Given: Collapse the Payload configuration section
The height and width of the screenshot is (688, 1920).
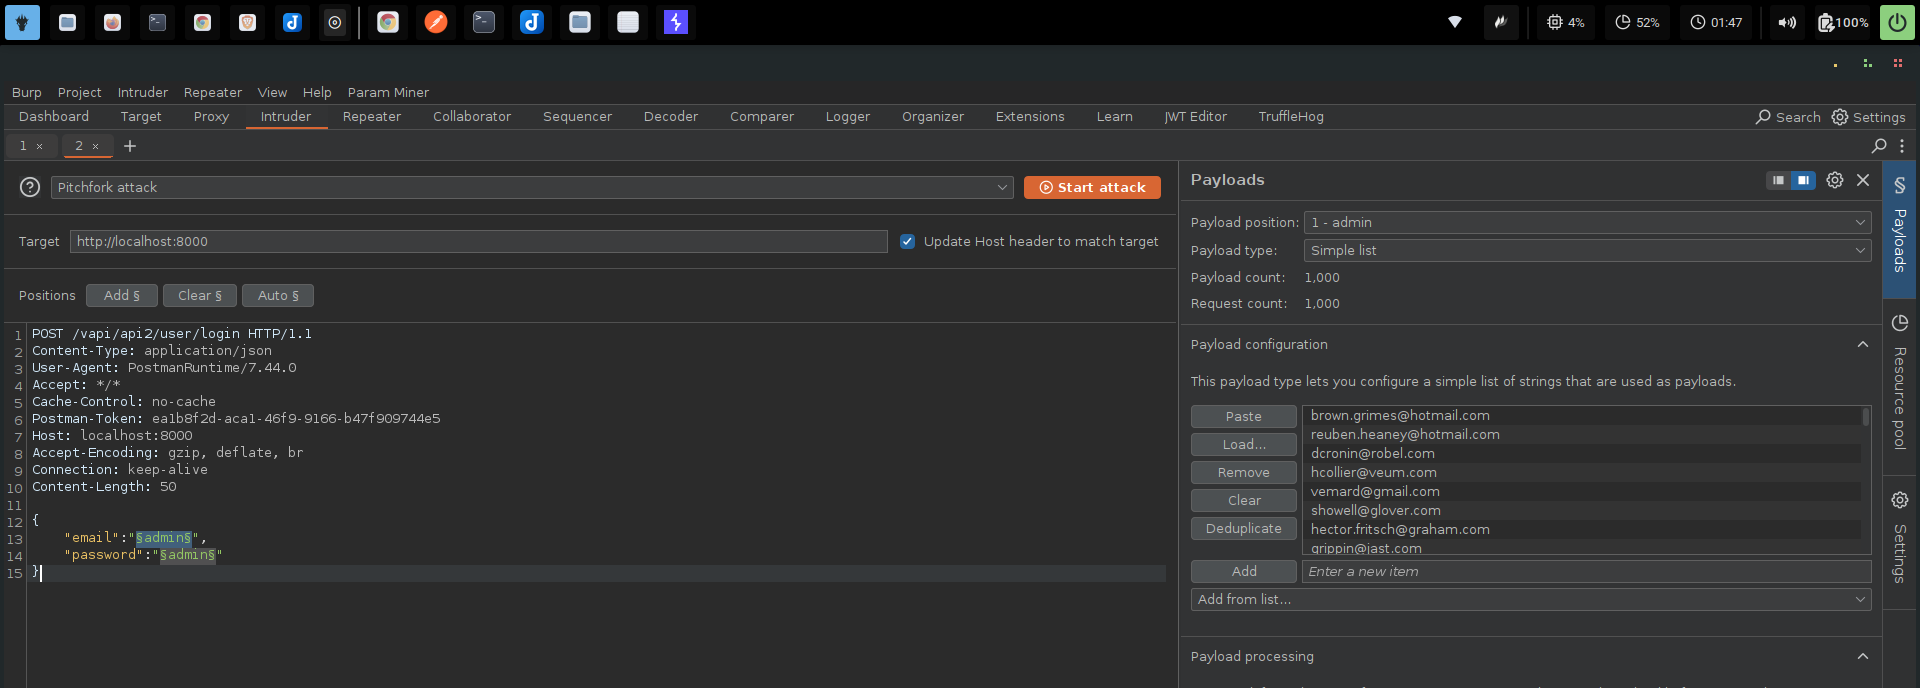Looking at the screenshot, I should (1862, 344).
